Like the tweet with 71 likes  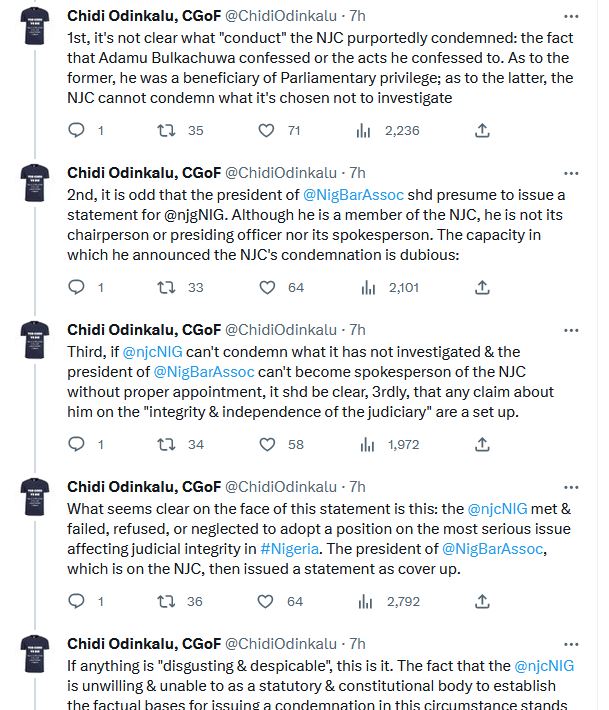(x=266, y=130)
